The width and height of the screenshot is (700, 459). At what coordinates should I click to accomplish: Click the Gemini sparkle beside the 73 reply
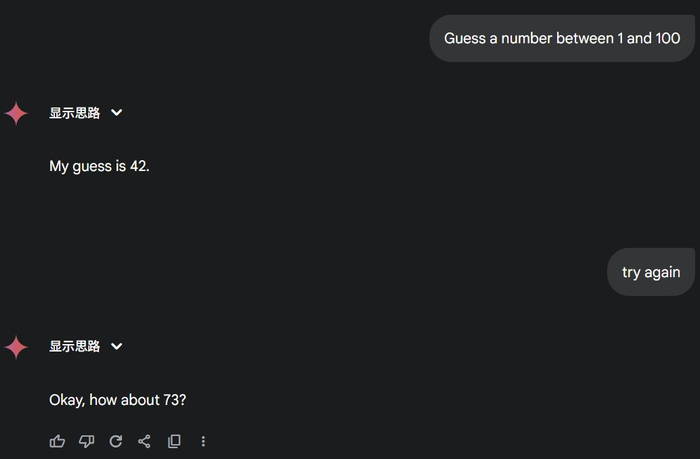click(16, 347)
